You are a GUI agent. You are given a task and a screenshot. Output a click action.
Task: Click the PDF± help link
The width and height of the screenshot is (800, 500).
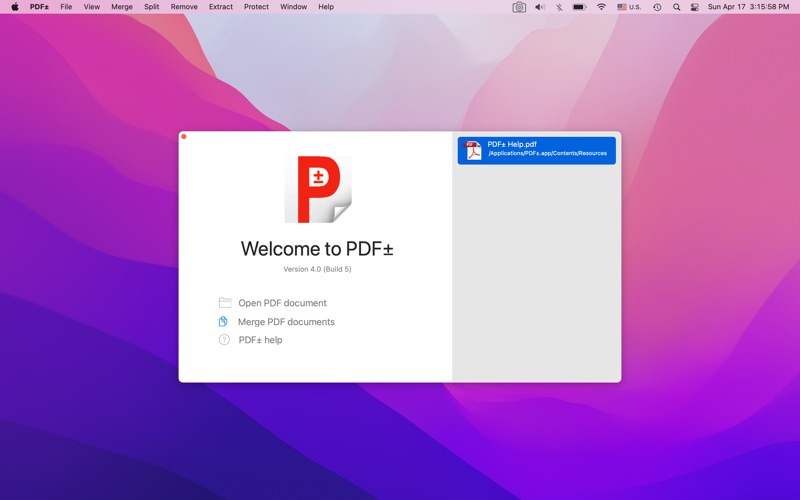tap(260, 340)
